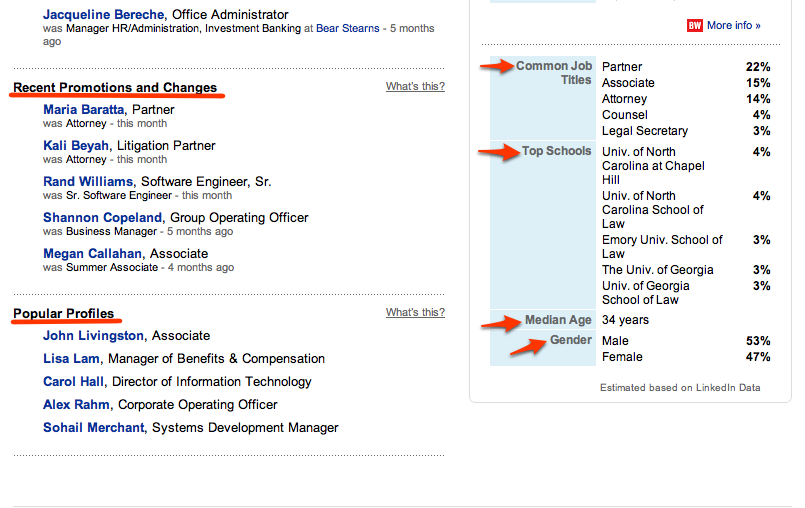Open Maria Baratta's profile
Image resolution: width=805 pixels, height=508 pixels.
click(x=85, y=110)
